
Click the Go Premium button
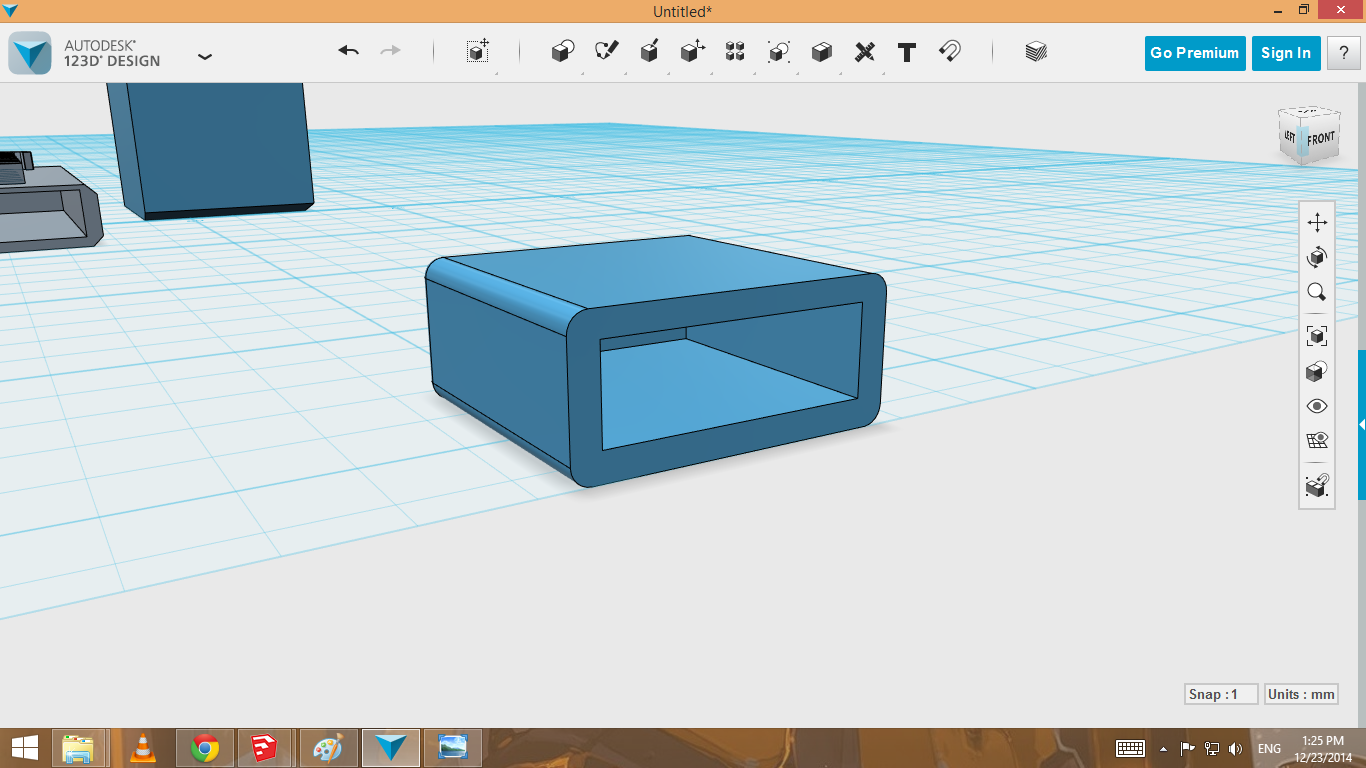(x=1194, y=53)
